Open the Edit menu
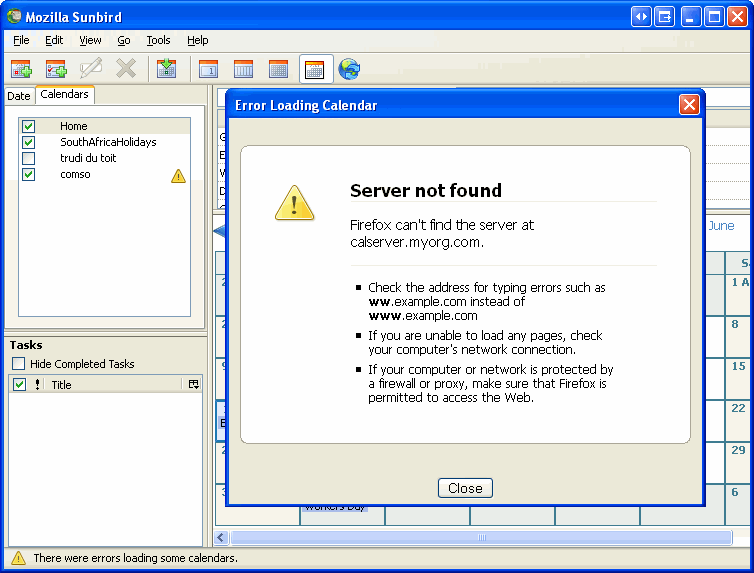The height and width of the screenshot is (573, 754). 54,40
